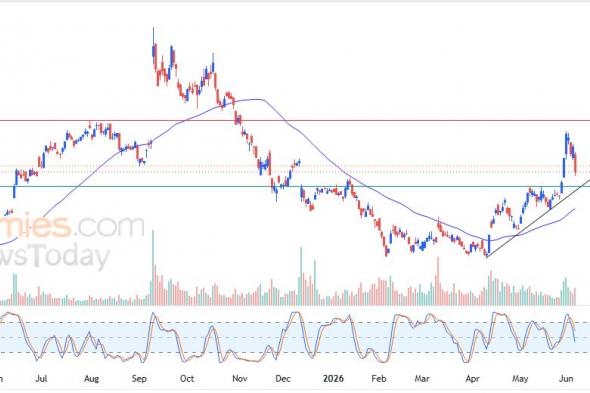
Task: Click the Sep label on time axis
Action: [139, 378]
